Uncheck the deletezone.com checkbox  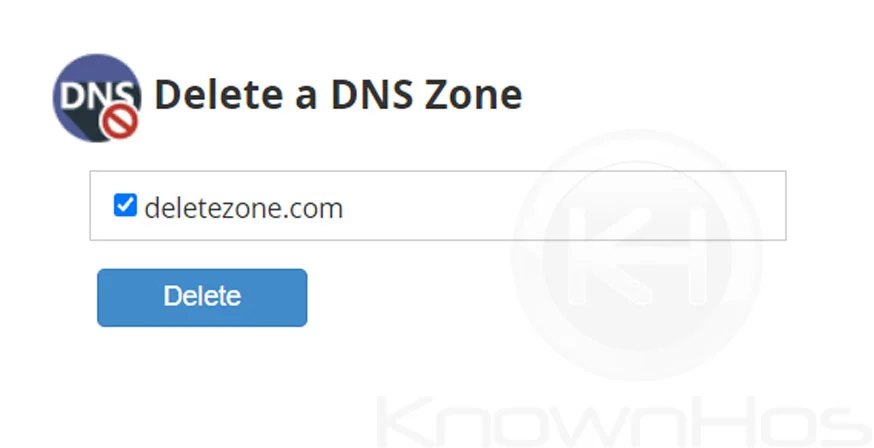(x=125, y=205)
